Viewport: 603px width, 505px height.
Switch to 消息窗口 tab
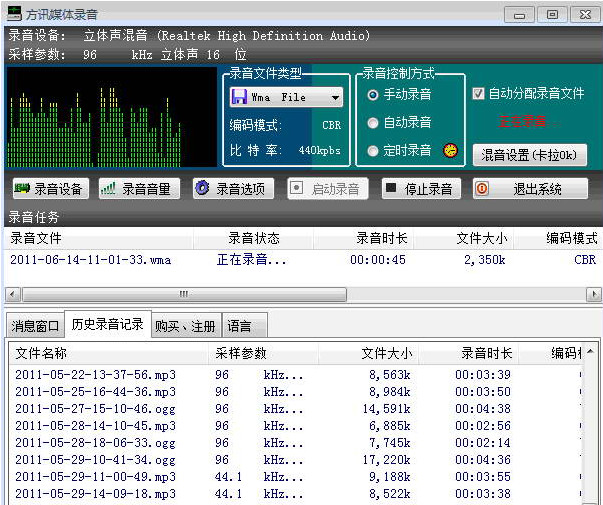click(35, 326)
